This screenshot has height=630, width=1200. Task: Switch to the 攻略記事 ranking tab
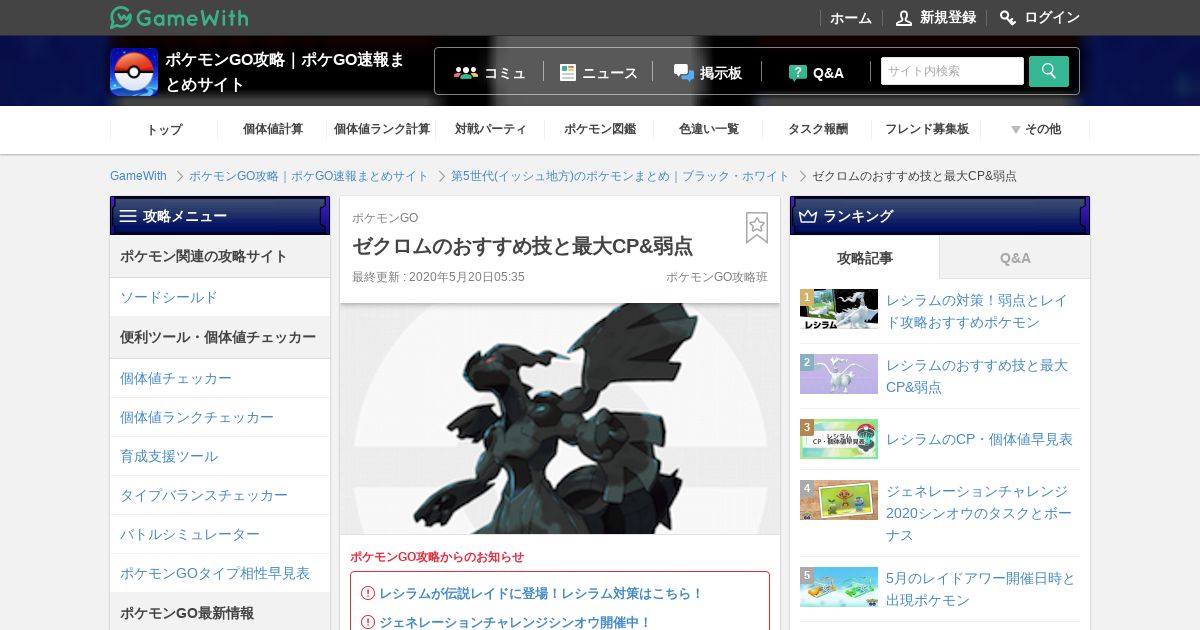[865, 258]
